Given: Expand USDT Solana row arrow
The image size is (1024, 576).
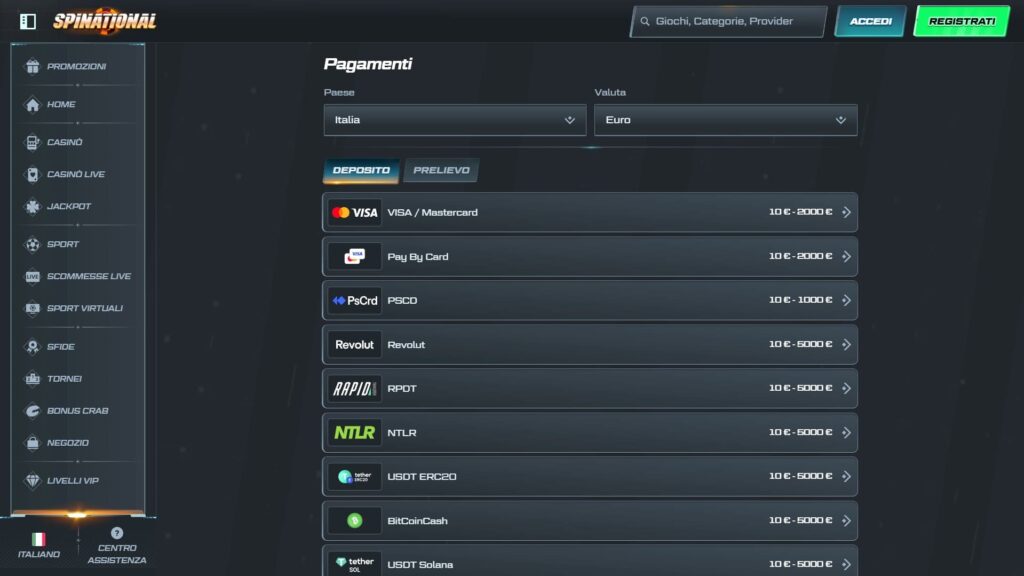Looking at the screenshot, I should tap(846, 564).
